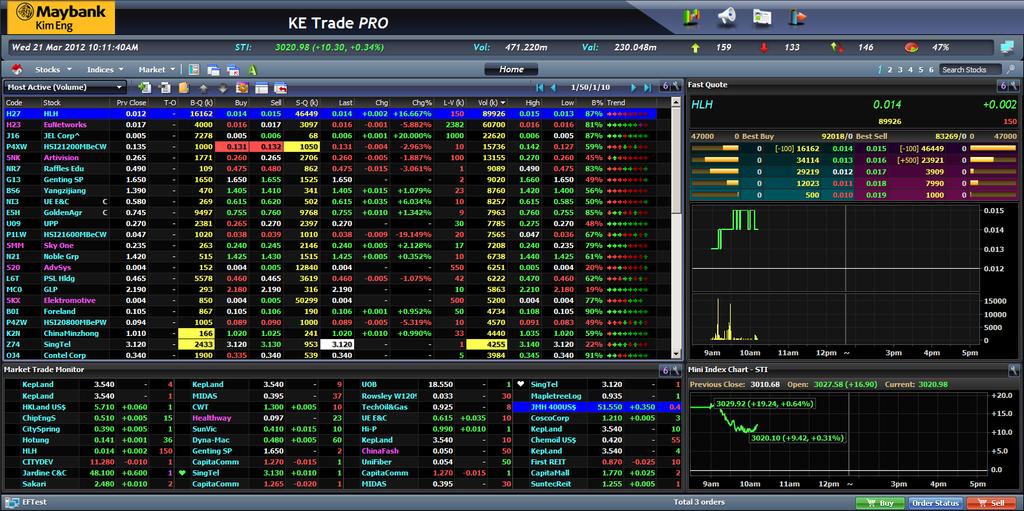Open the wrench settings in Market Trade Monitor

click(x=675, y=371)
